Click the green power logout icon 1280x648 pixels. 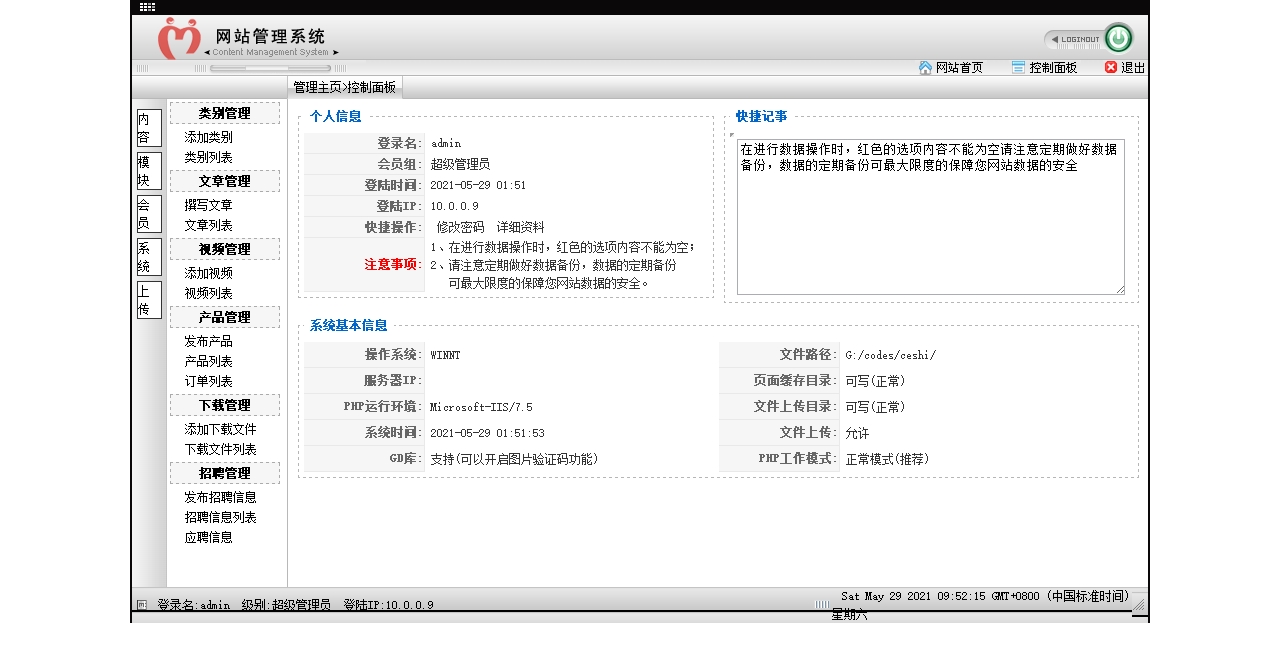tap(1118, 39)
